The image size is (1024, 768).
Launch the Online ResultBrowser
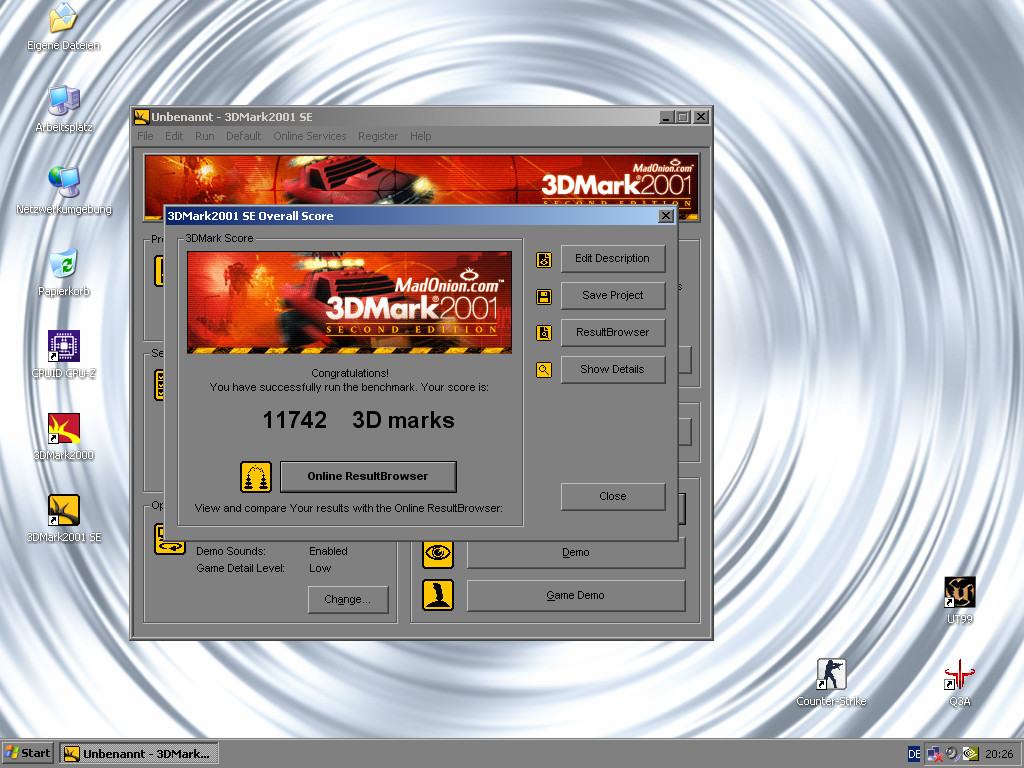(x=368, y=477)
